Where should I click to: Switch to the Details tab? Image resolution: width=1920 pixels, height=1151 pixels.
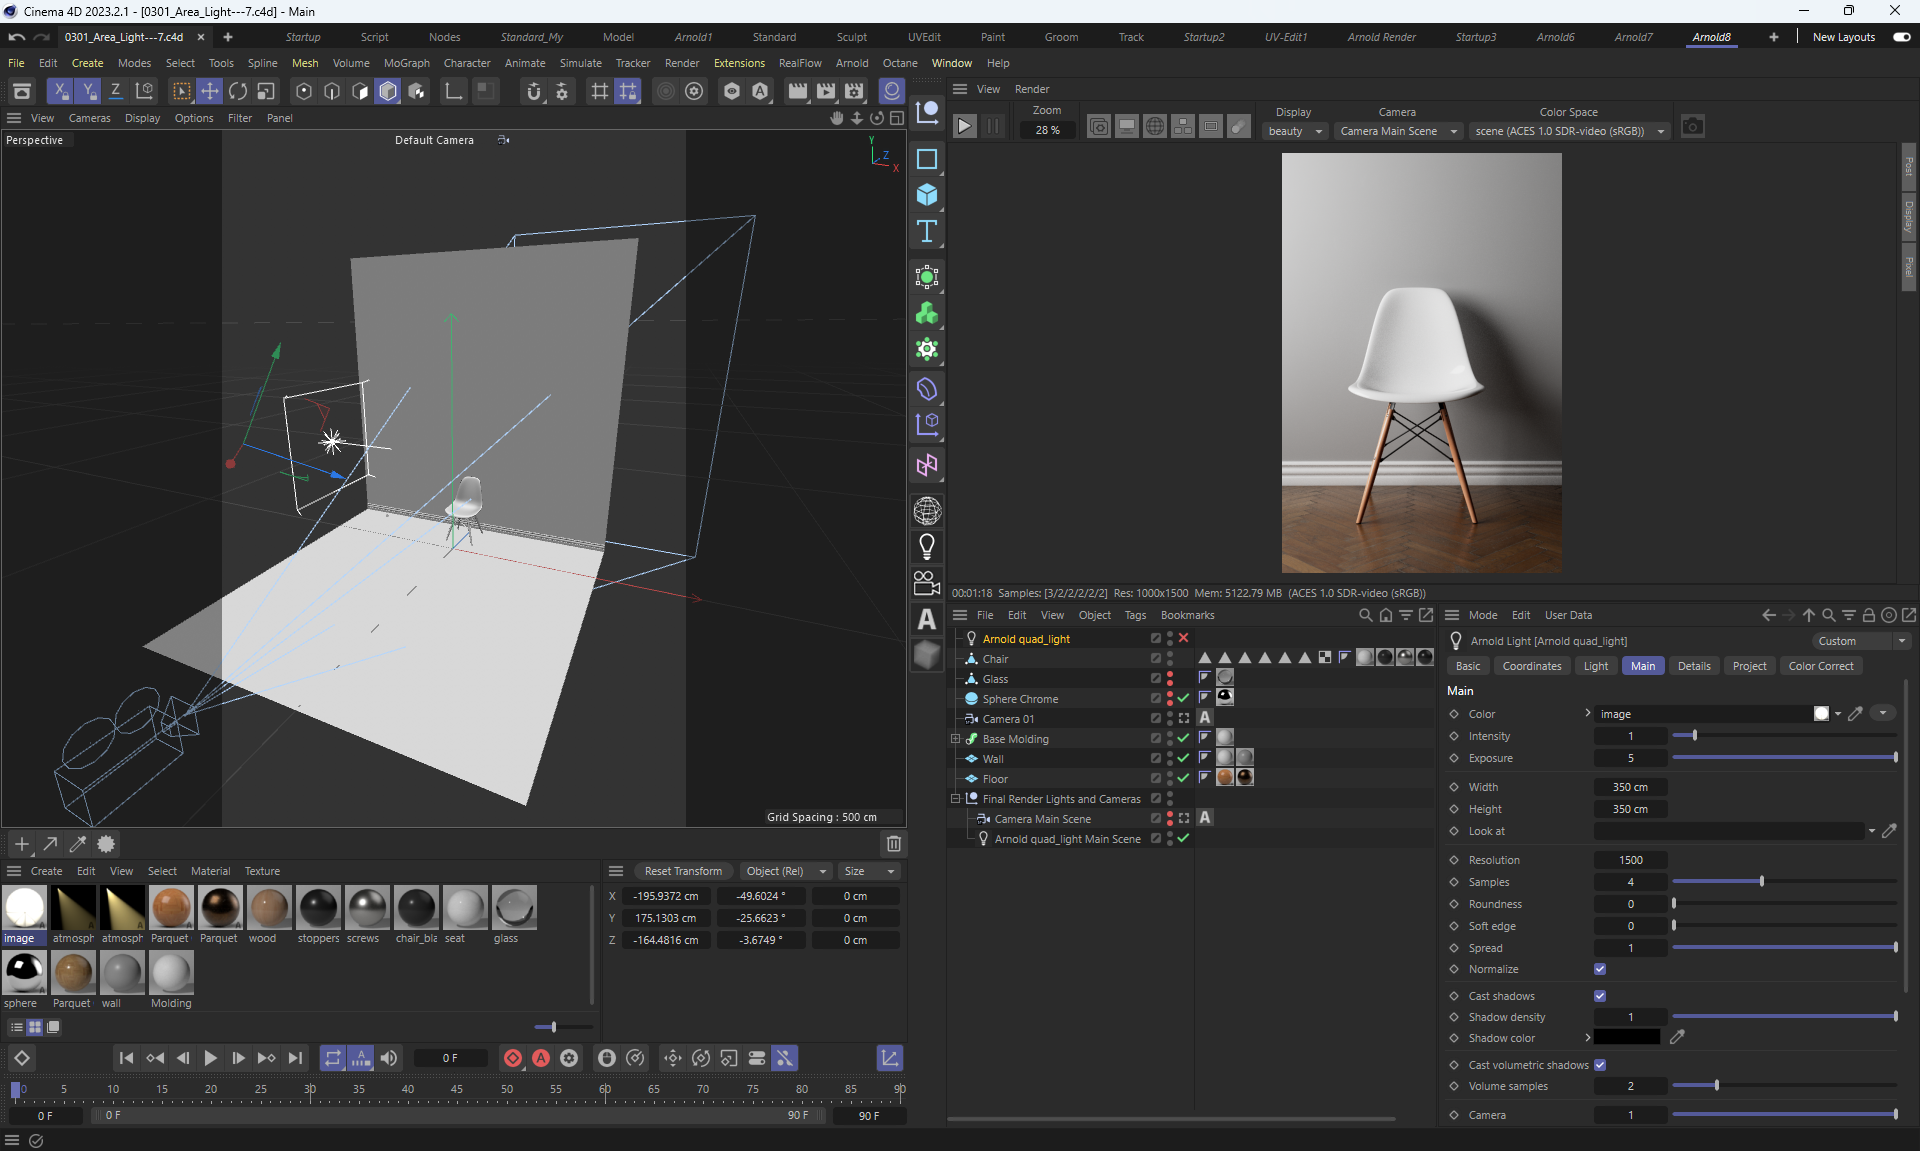tap(1693, 666)
